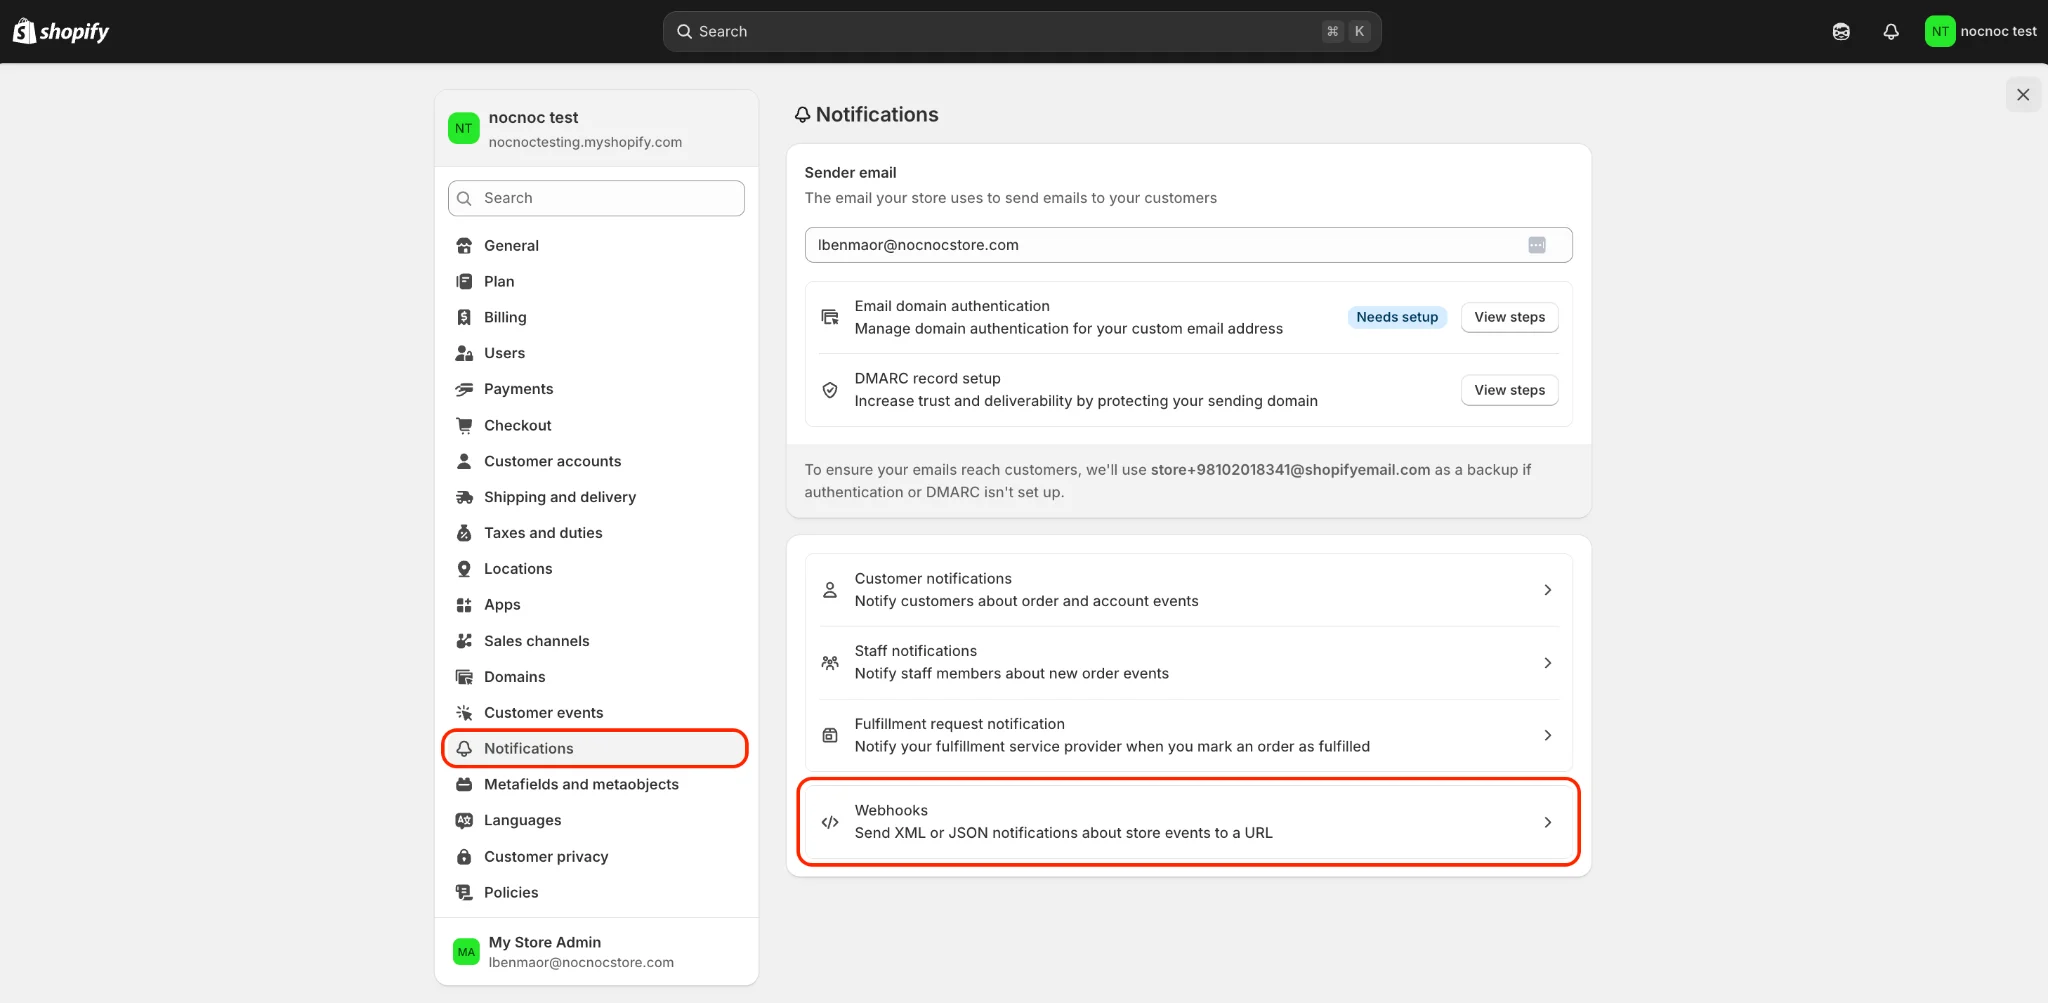
Task: Open Metafields and metaobjects settings
Action: pos(596,784)
